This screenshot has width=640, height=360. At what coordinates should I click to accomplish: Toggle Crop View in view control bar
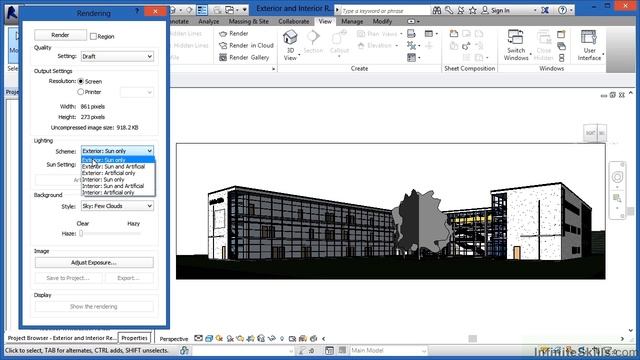pyautogui.click(x=251, y=338)
